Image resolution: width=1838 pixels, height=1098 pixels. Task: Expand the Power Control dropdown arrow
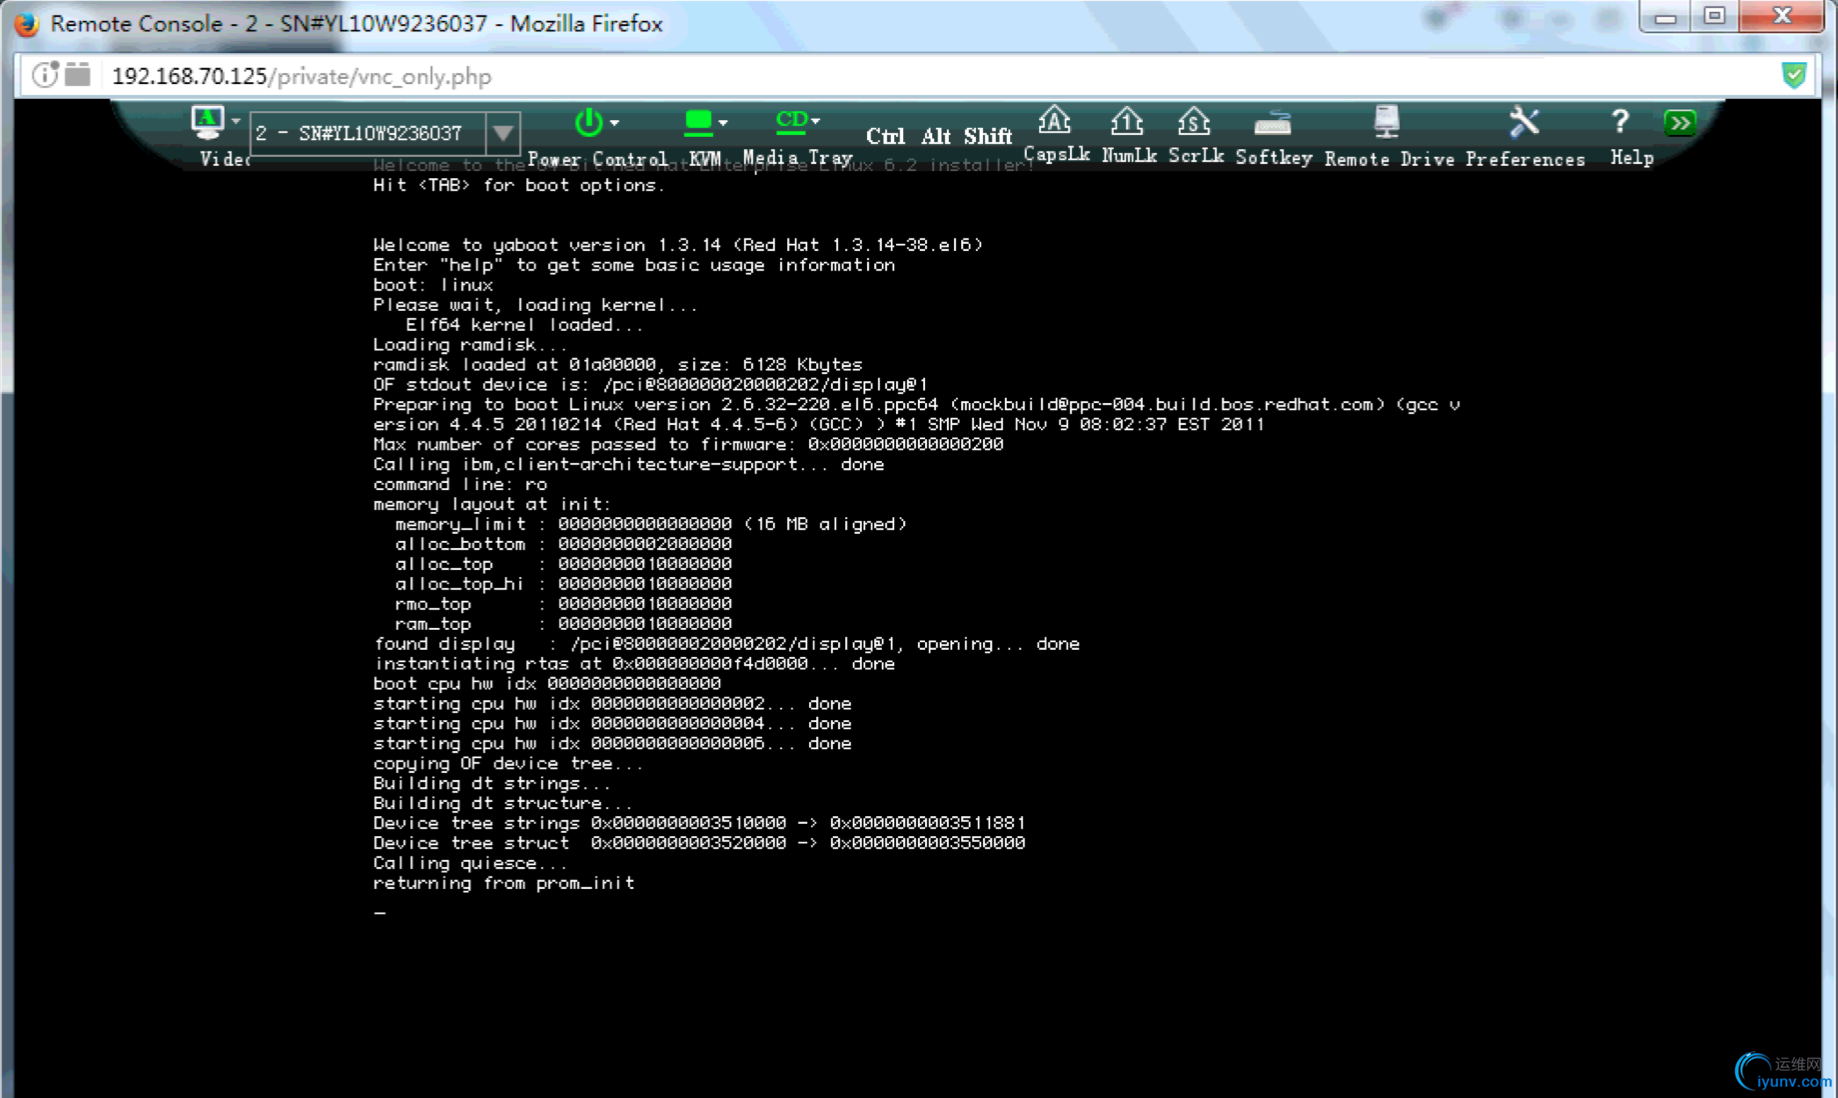coord(614,122)
